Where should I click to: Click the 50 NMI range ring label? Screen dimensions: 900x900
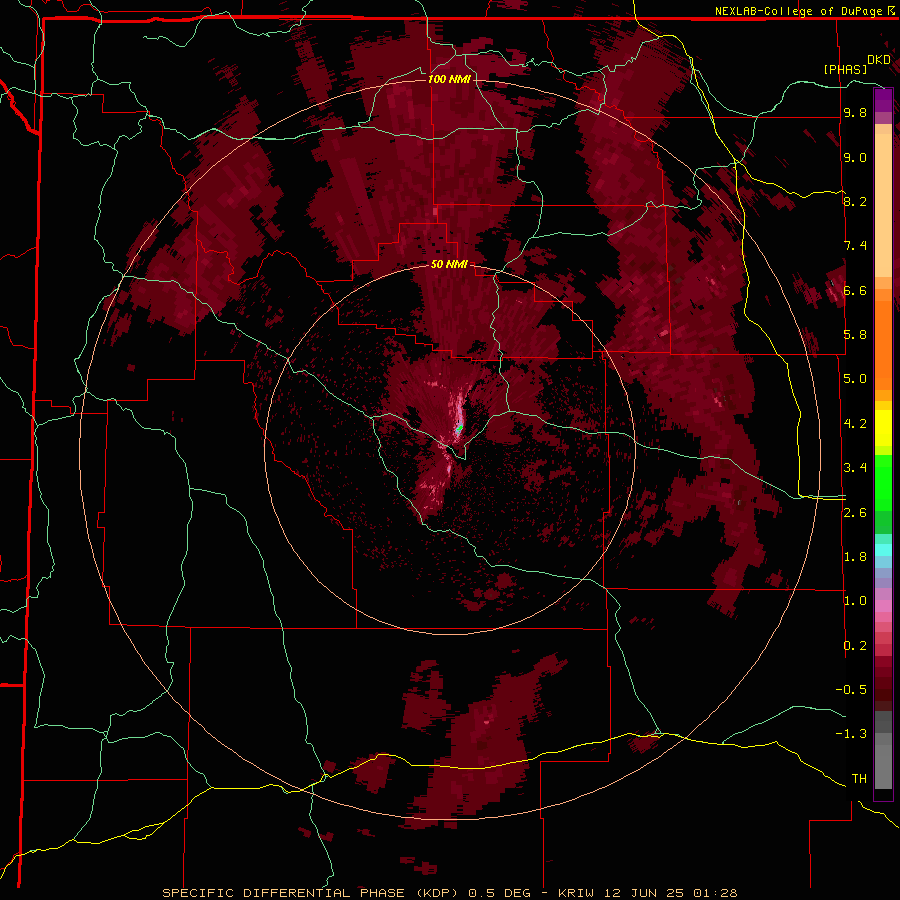click(x=449, y=264)
